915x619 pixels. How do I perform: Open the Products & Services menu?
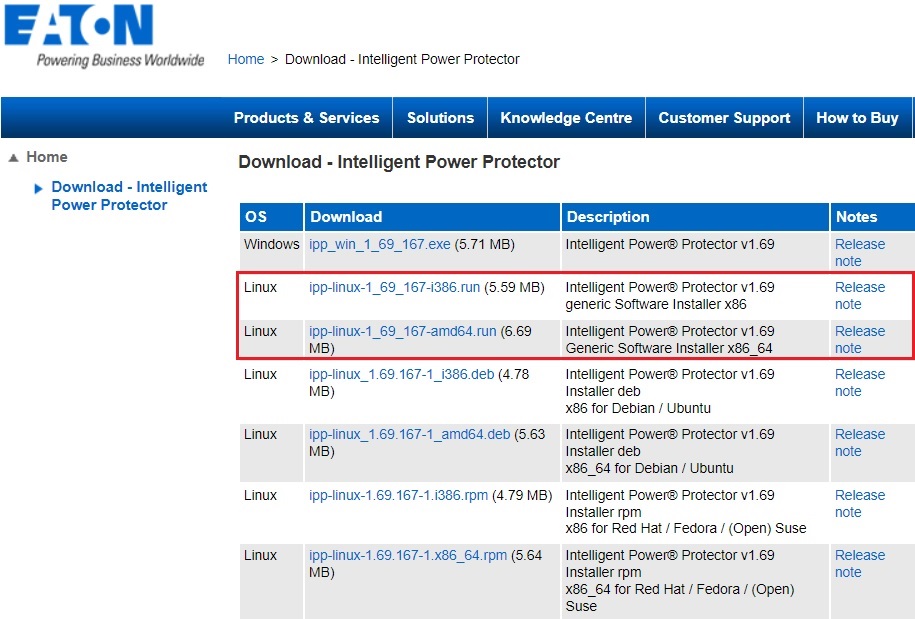[306, 118]
